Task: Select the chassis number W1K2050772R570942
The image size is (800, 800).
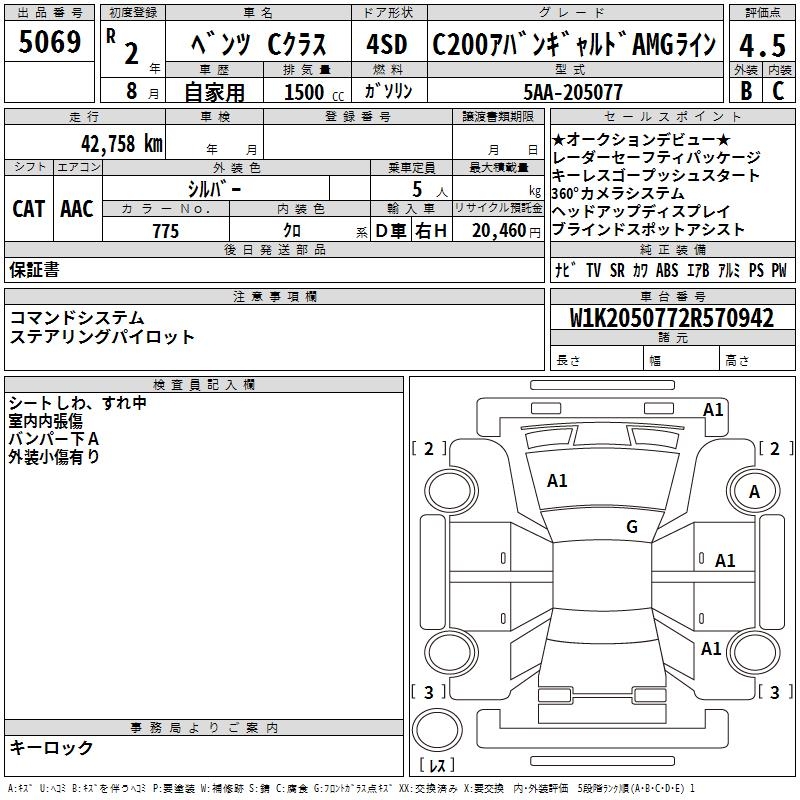Action: [672, 318]
